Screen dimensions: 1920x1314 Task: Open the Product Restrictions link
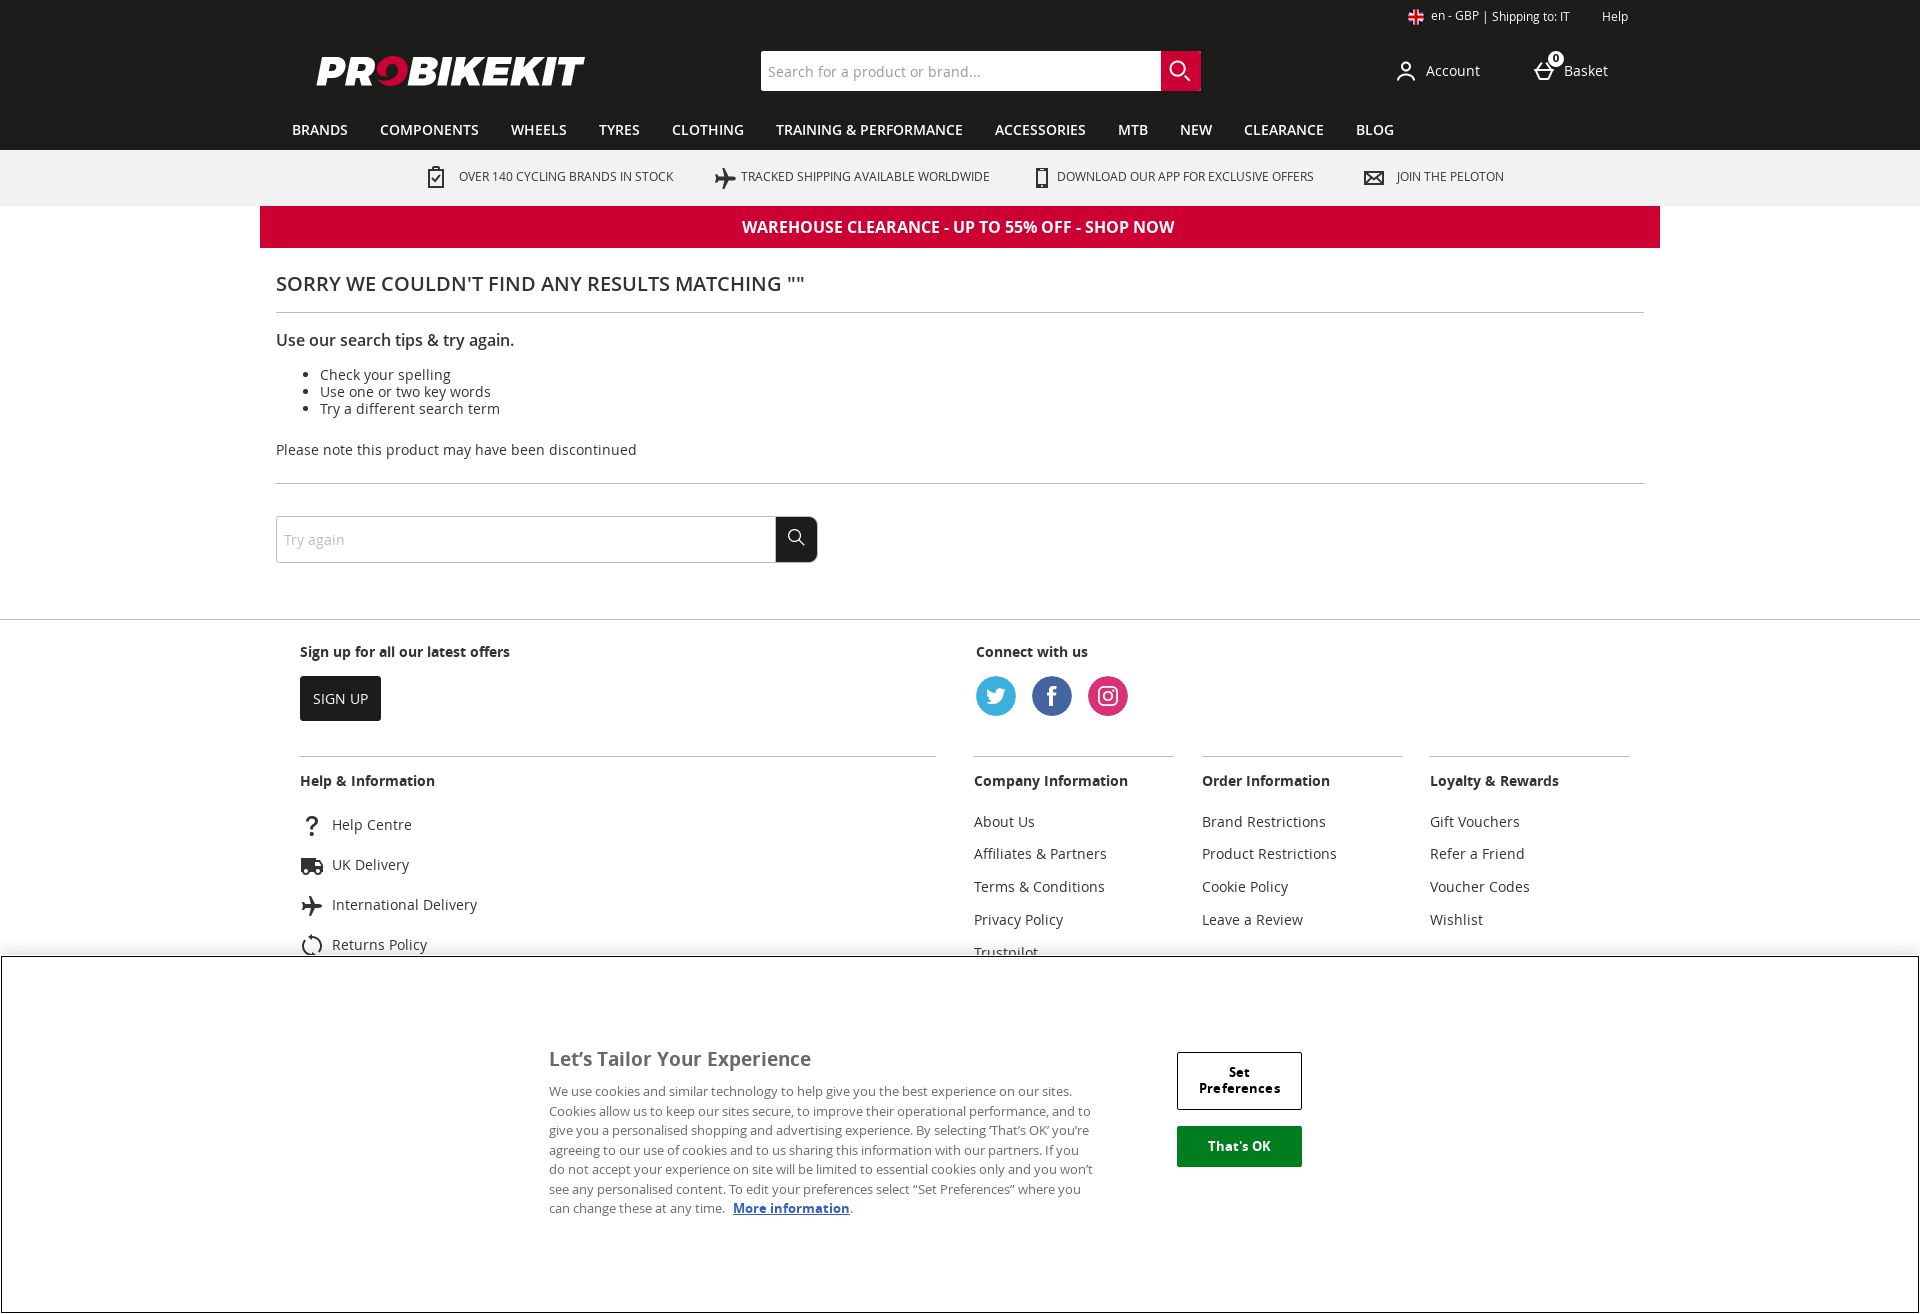[1269, 854]
